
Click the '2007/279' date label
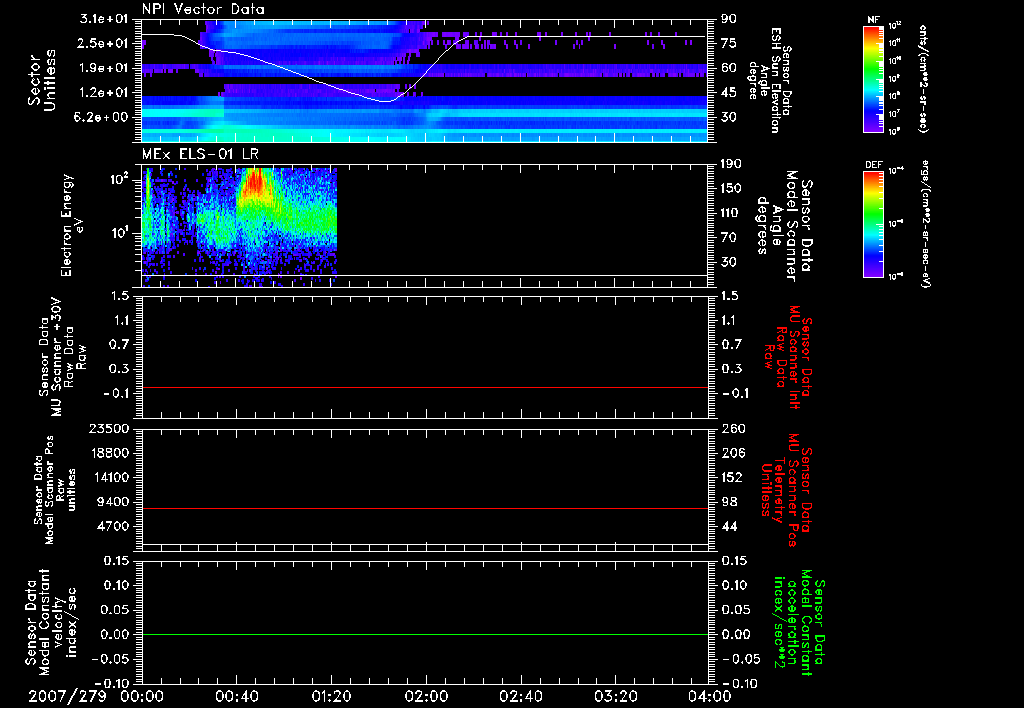point(67,697)
